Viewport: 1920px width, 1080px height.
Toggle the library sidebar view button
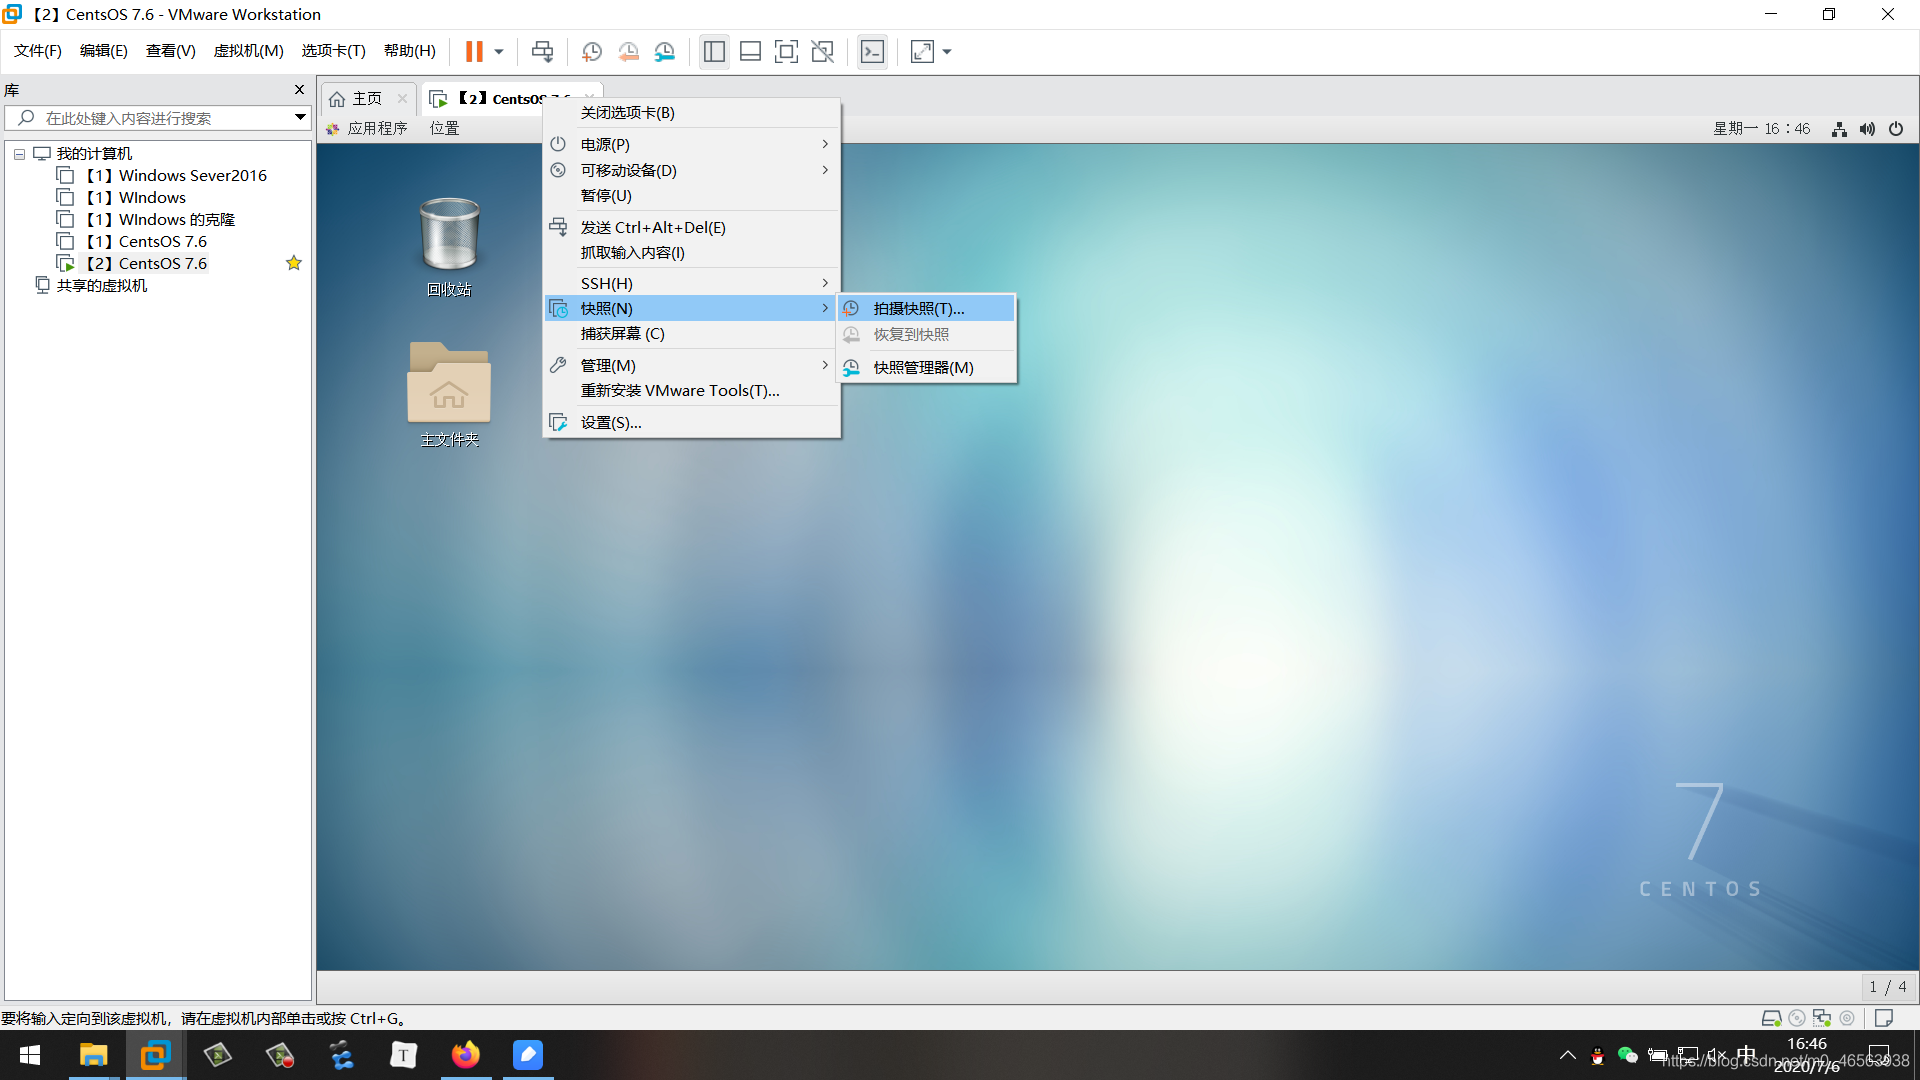[x=714, y=52]
